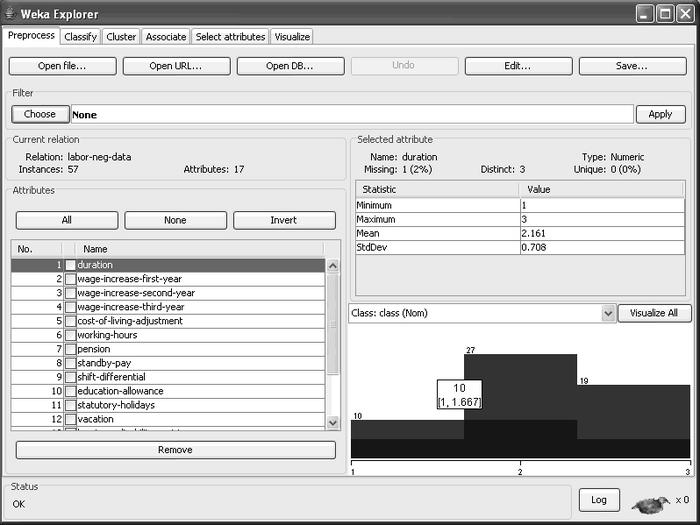Screen dimensions: 700x525
Task: Tick the checkbox for duration attribute
Action: (70, 265)
